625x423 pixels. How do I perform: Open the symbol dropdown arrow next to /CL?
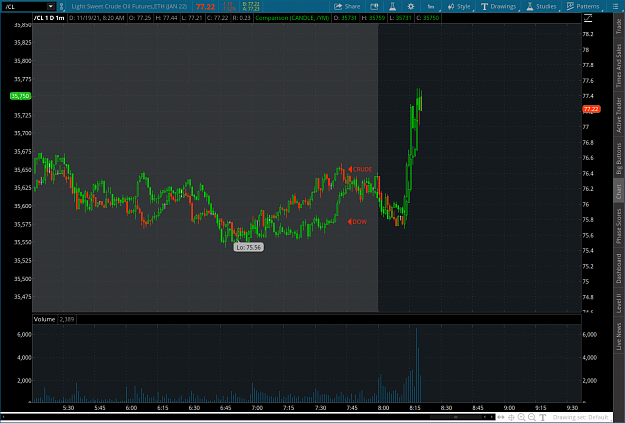point(51,6)
